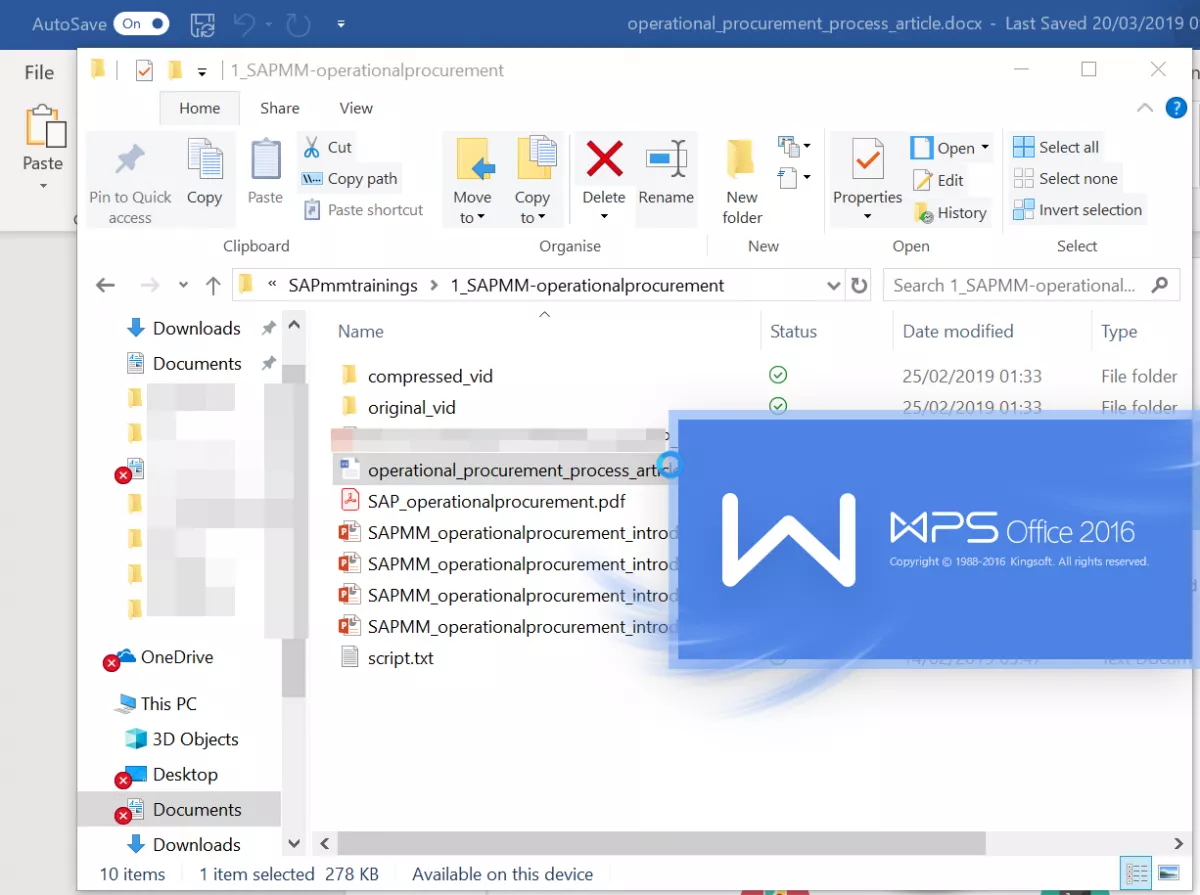Sort by the Date modified column header

pyautogui.click(x=958, y=331)
